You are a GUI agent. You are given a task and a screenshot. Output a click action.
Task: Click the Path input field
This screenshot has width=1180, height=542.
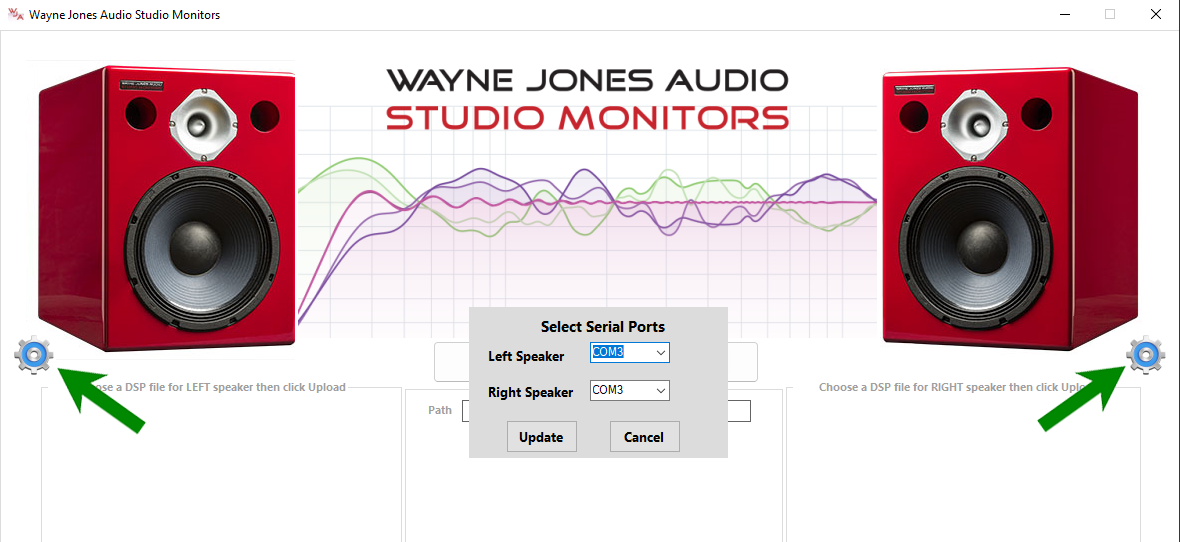607,410
